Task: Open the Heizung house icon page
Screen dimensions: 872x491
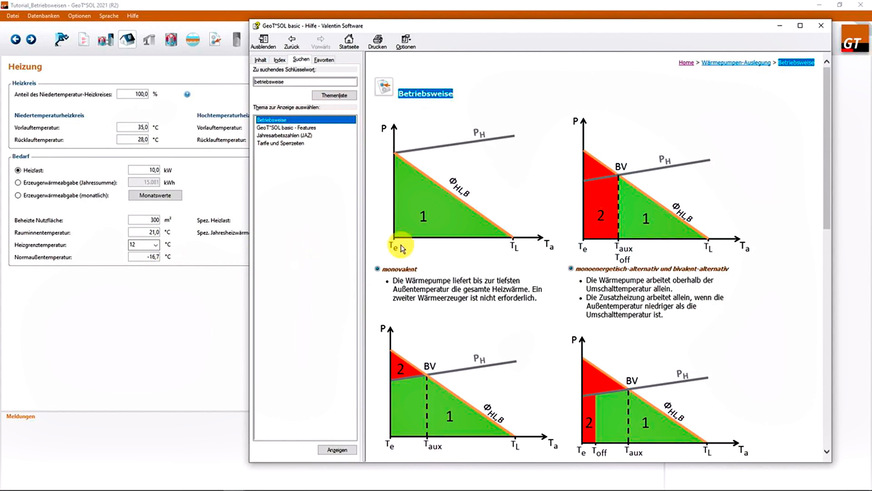Action: coord(128,40)
